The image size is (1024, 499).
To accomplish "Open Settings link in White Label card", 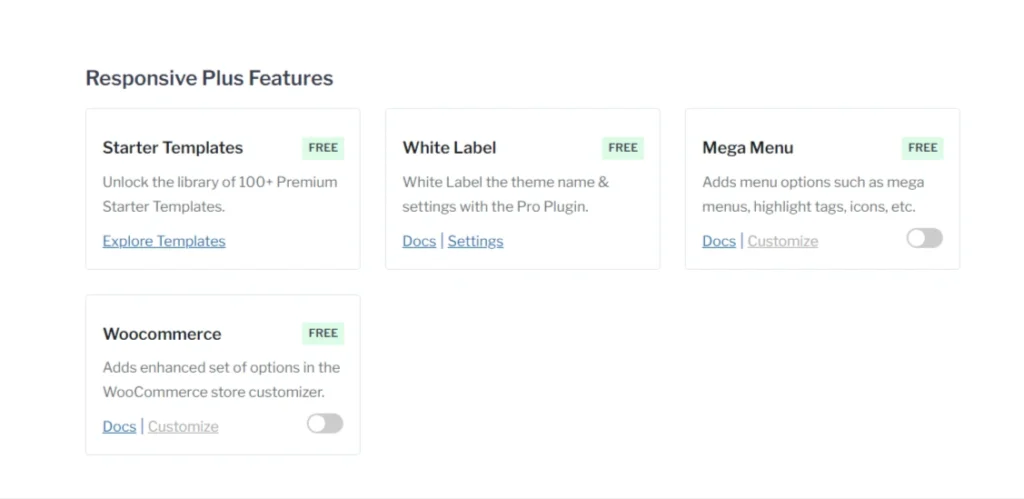I will (475, 241).
